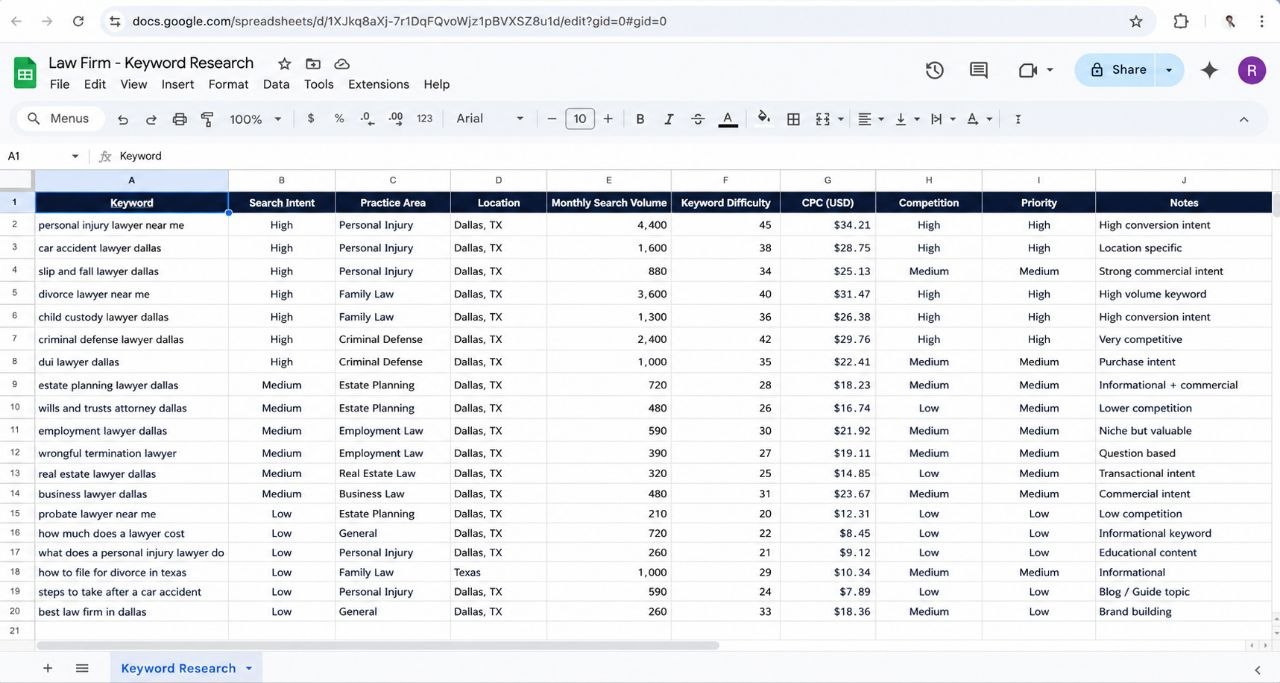Open the File menu
Screen dimensions: 1280x683
[x=59, y=84]
